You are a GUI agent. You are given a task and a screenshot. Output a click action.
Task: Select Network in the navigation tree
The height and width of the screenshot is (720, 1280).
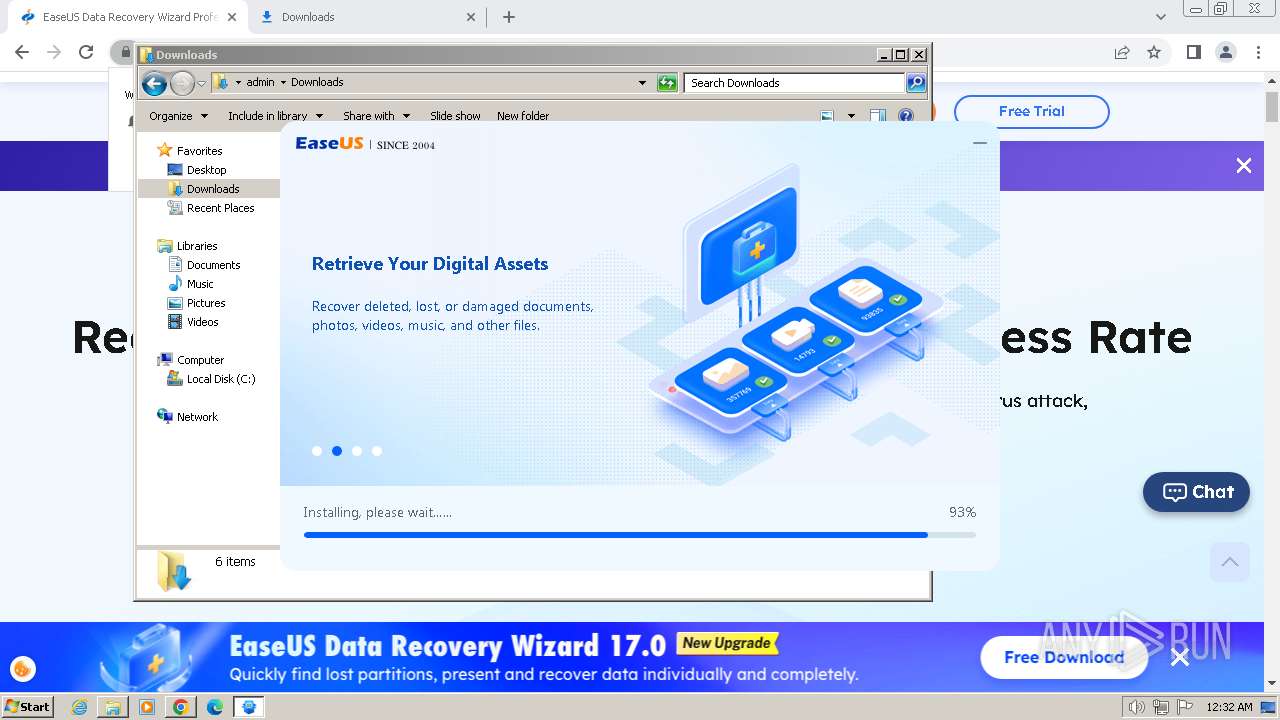point(197,417)
